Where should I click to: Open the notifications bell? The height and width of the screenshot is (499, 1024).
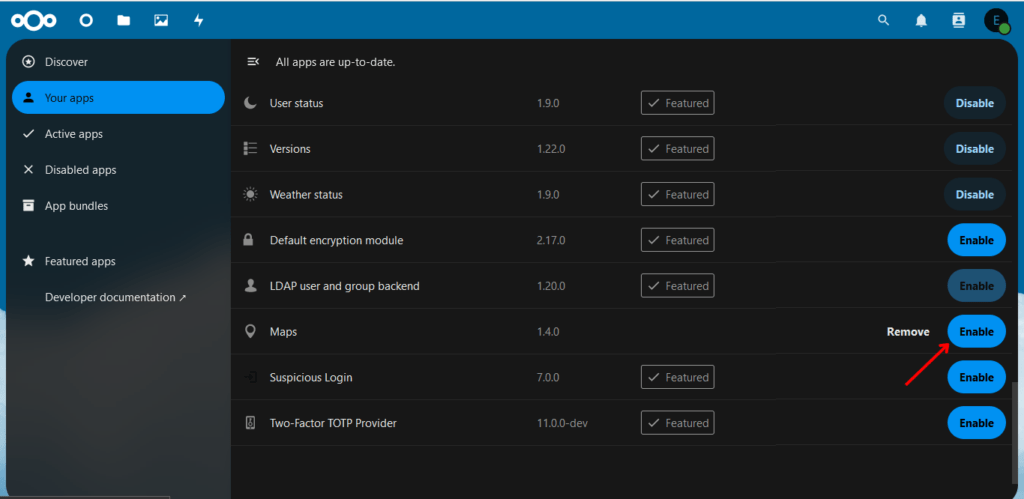click(921, 20)
